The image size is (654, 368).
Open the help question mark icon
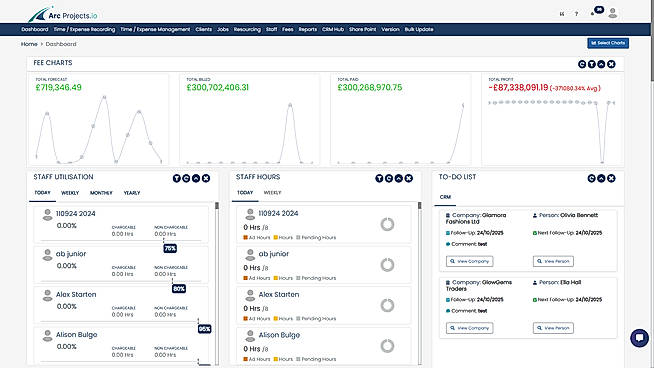576,14
